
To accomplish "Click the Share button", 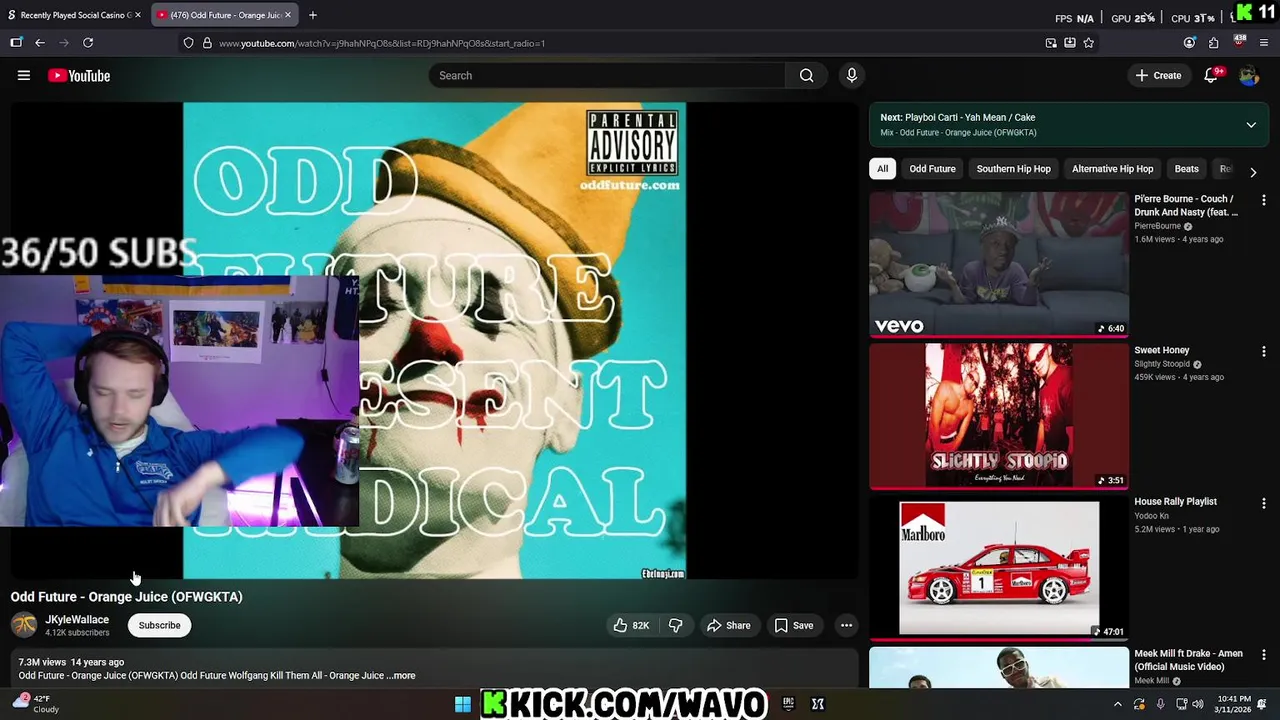I will pos(728,625).
